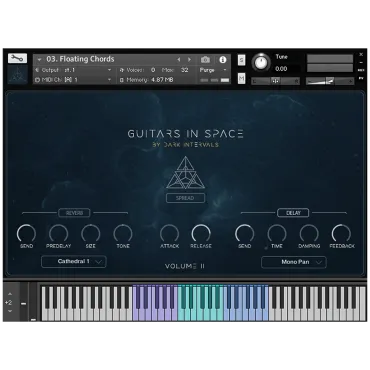Open the Output st.1 dropdown
Viewport: 370px width, 370px height.
tap(74, 70)
